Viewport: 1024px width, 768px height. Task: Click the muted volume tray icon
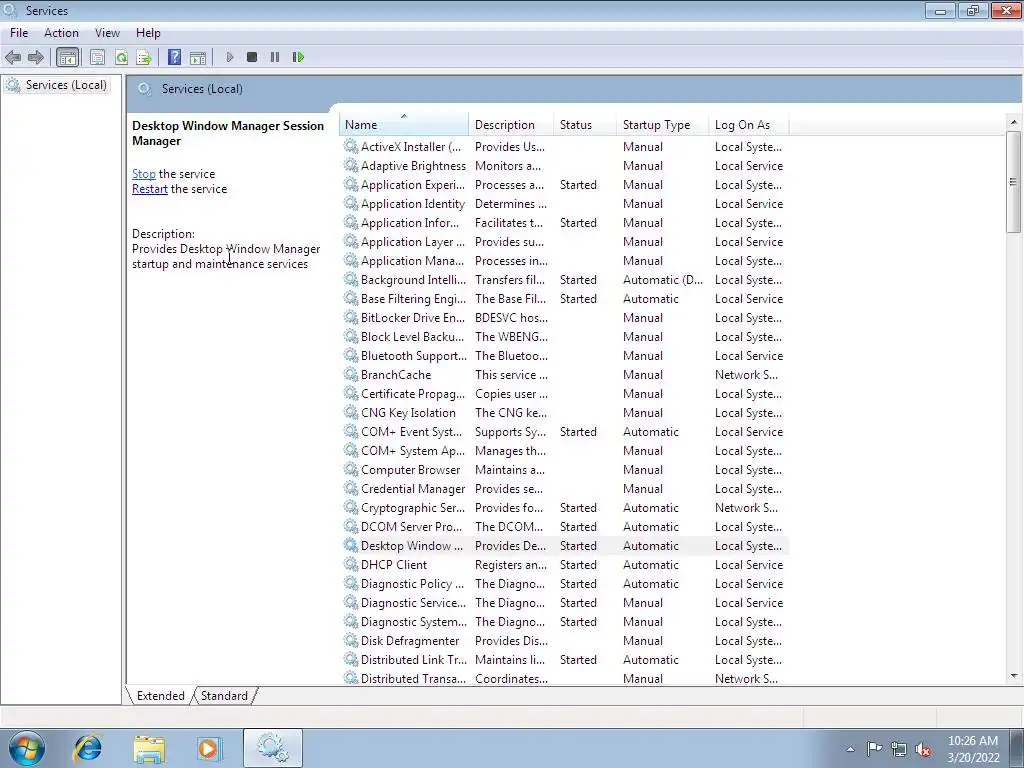pos(923,750)
